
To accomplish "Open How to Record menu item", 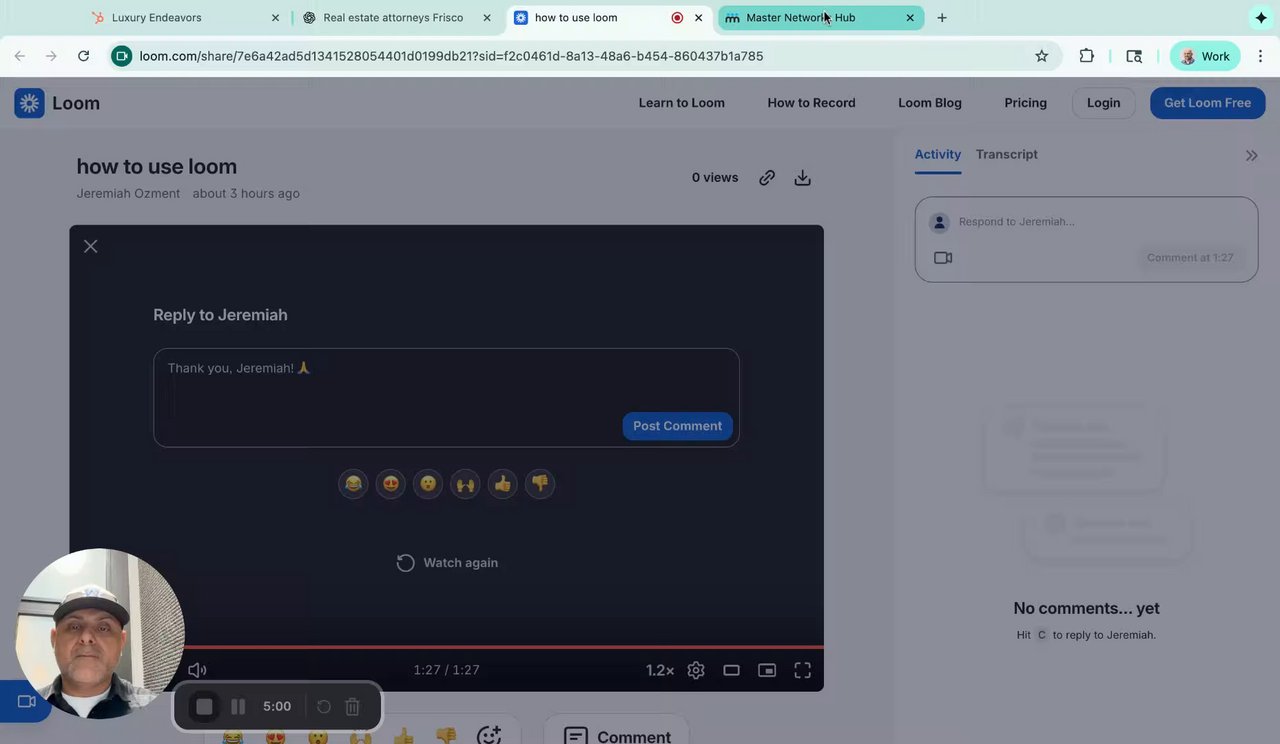I will click(811, 103).
